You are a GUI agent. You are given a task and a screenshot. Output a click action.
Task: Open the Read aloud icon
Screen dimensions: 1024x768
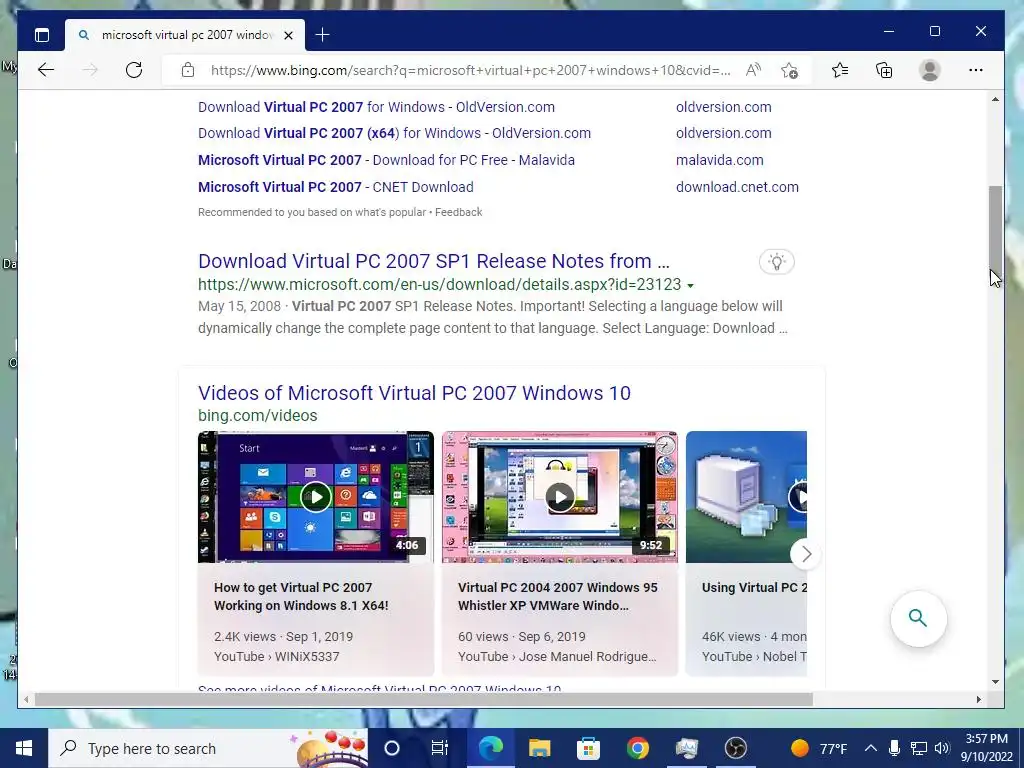point(753,70)
